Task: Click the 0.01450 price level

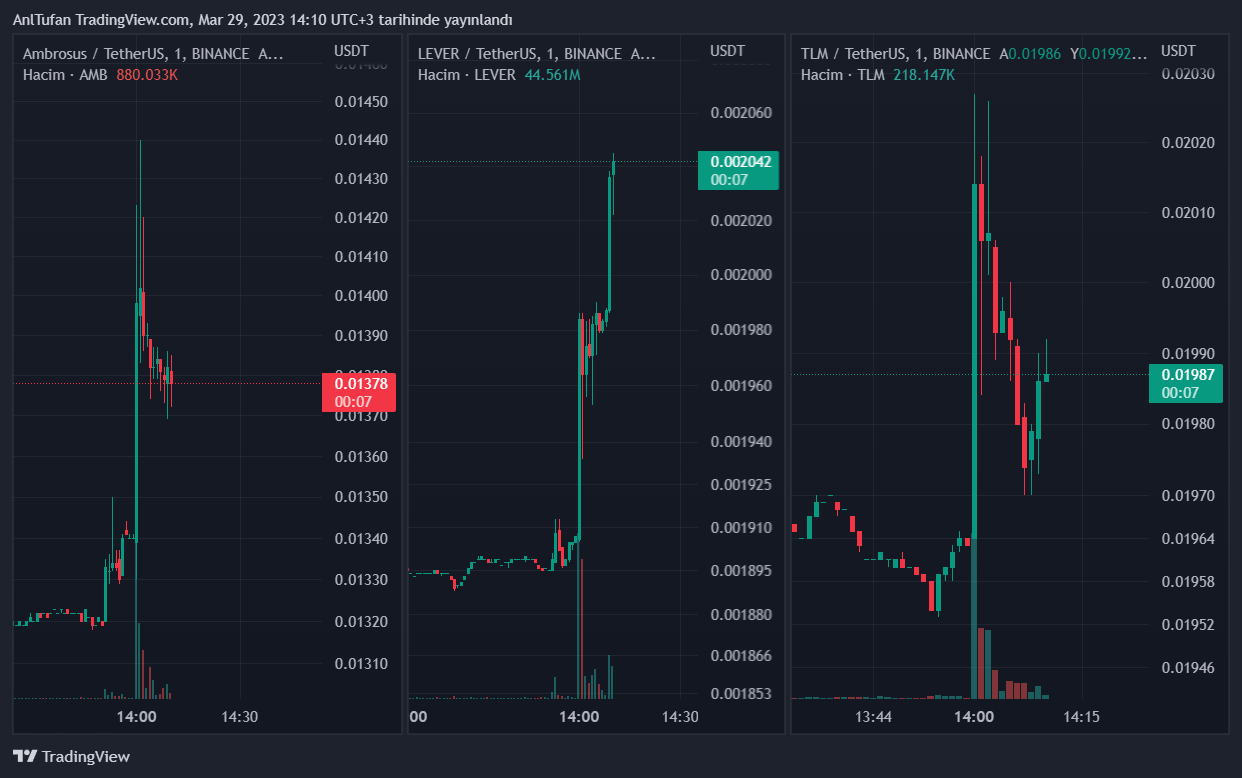Action: pos(361,102)
